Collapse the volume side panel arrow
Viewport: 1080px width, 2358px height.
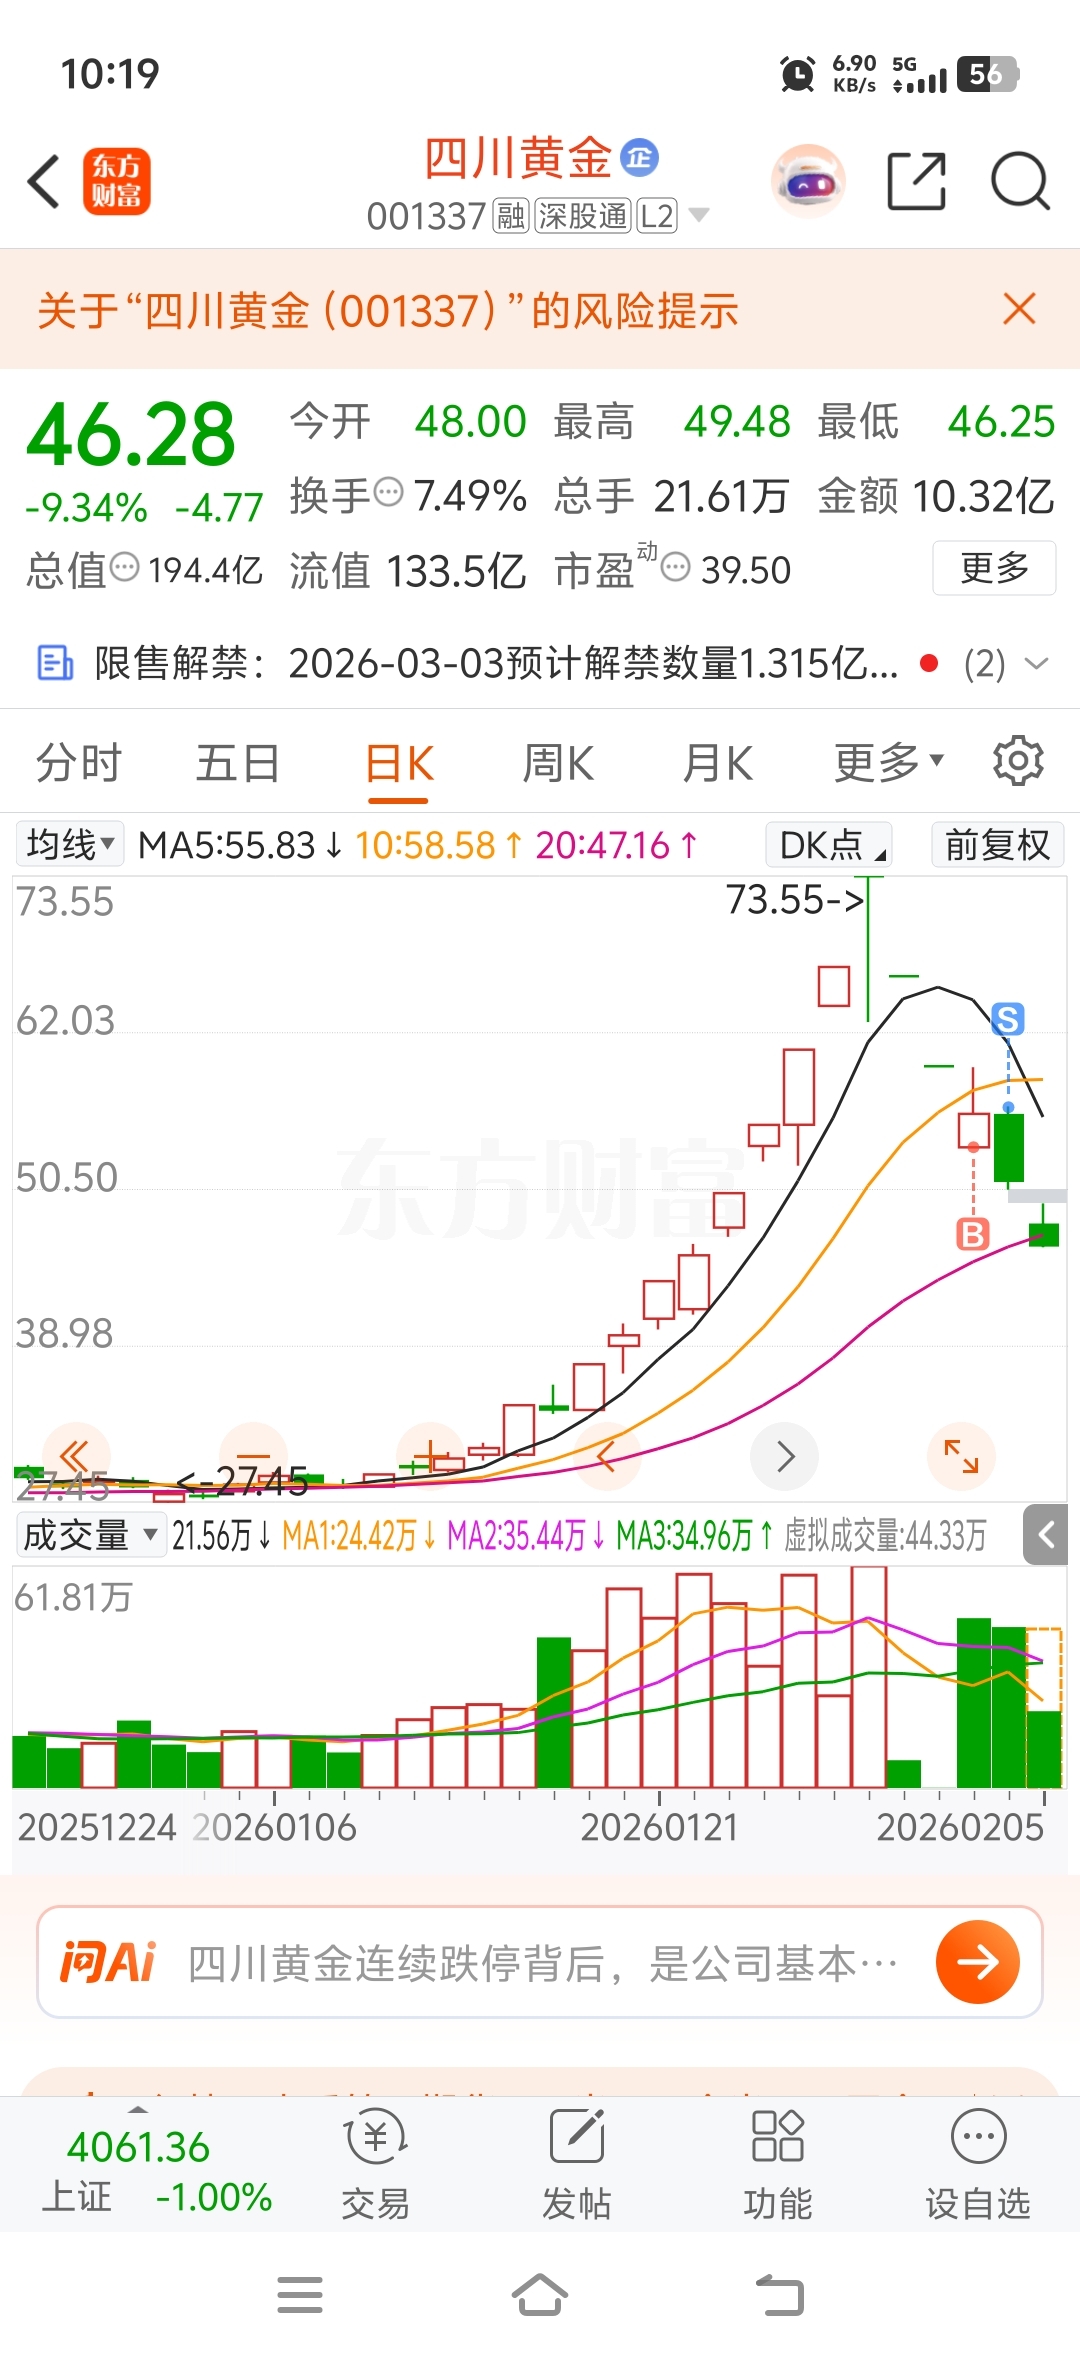(x=1046, y=1534)
